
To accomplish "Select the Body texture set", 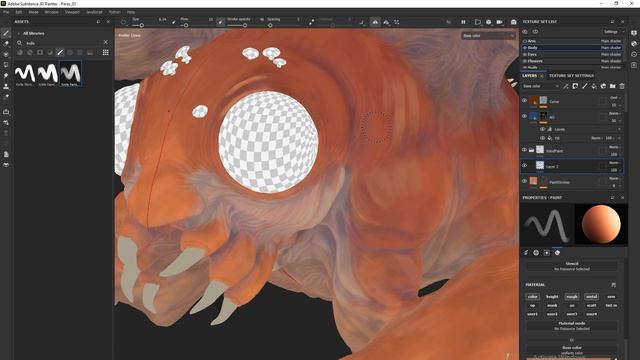I will point(571,48).
